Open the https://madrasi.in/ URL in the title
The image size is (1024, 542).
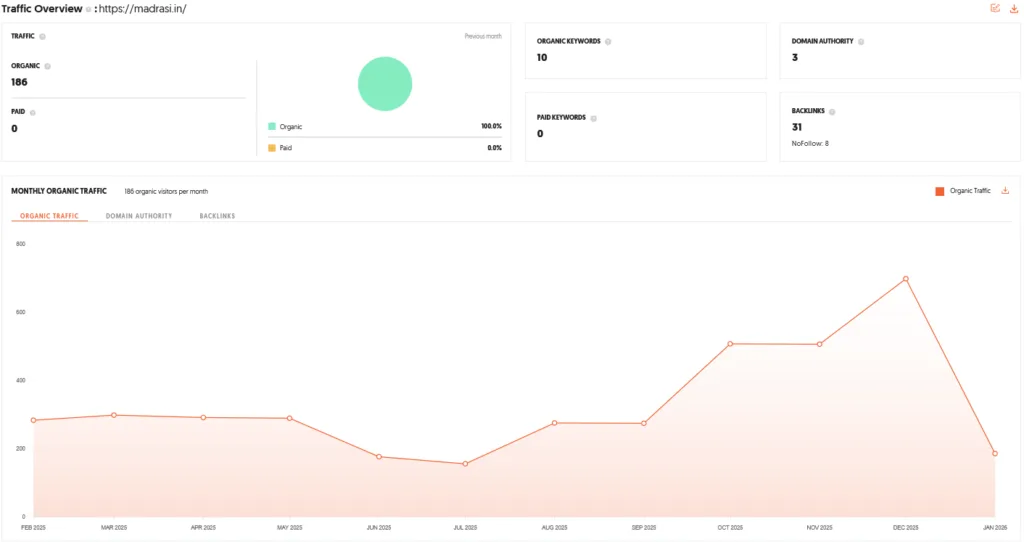click(142, 9)
